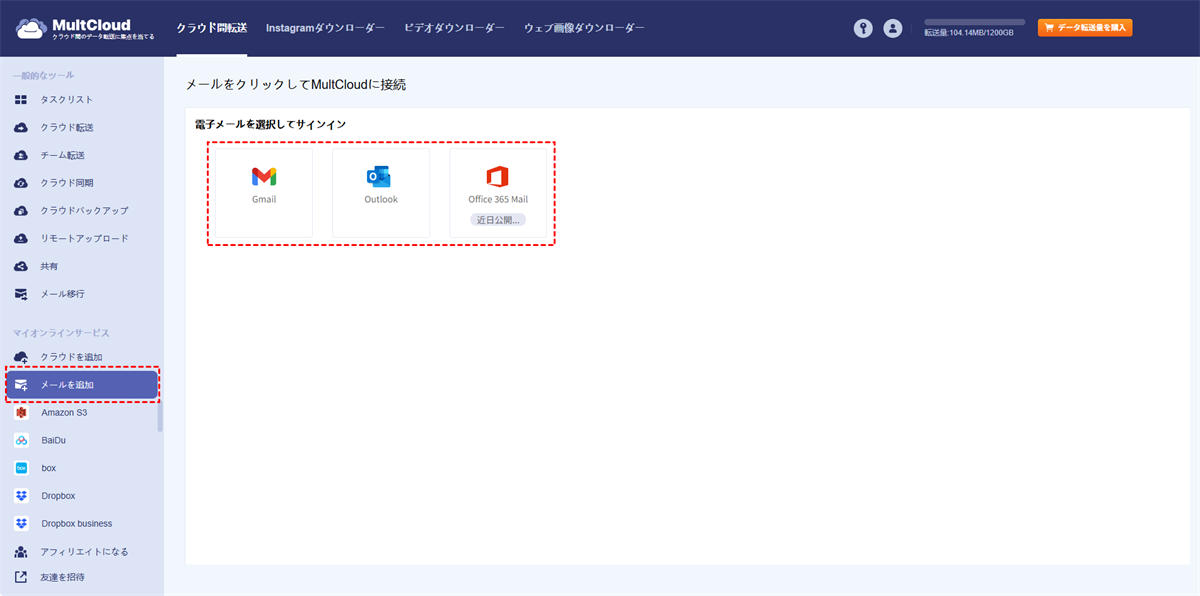Click the BaiDu label
The image size is (1200, 596).
(54, 440)
